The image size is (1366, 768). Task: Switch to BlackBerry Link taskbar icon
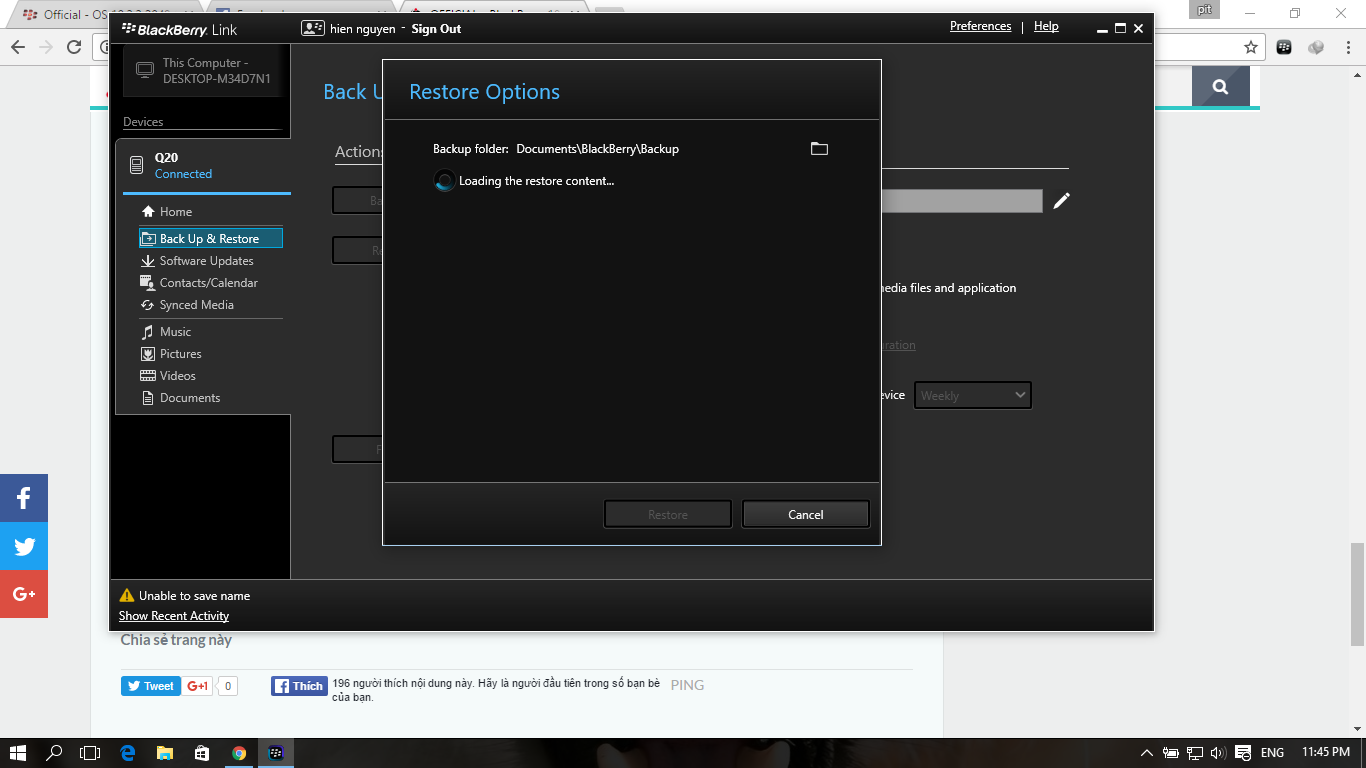tap(276, 753)
